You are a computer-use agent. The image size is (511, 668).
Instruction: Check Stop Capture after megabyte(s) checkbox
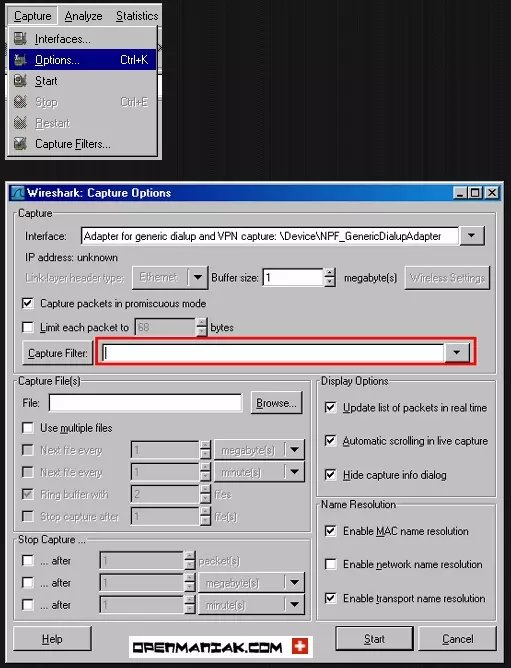28,582
